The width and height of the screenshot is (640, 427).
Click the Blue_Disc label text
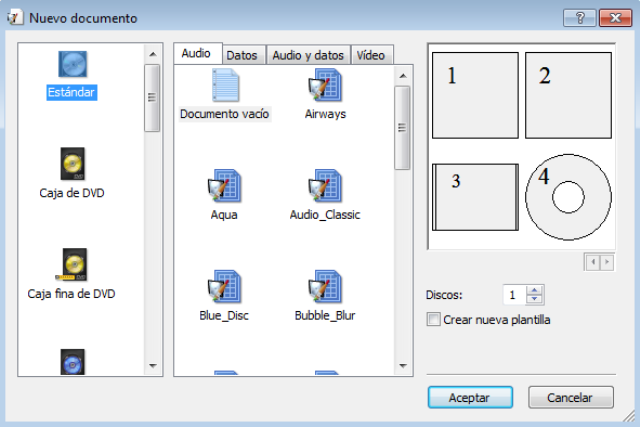[224, 315]
